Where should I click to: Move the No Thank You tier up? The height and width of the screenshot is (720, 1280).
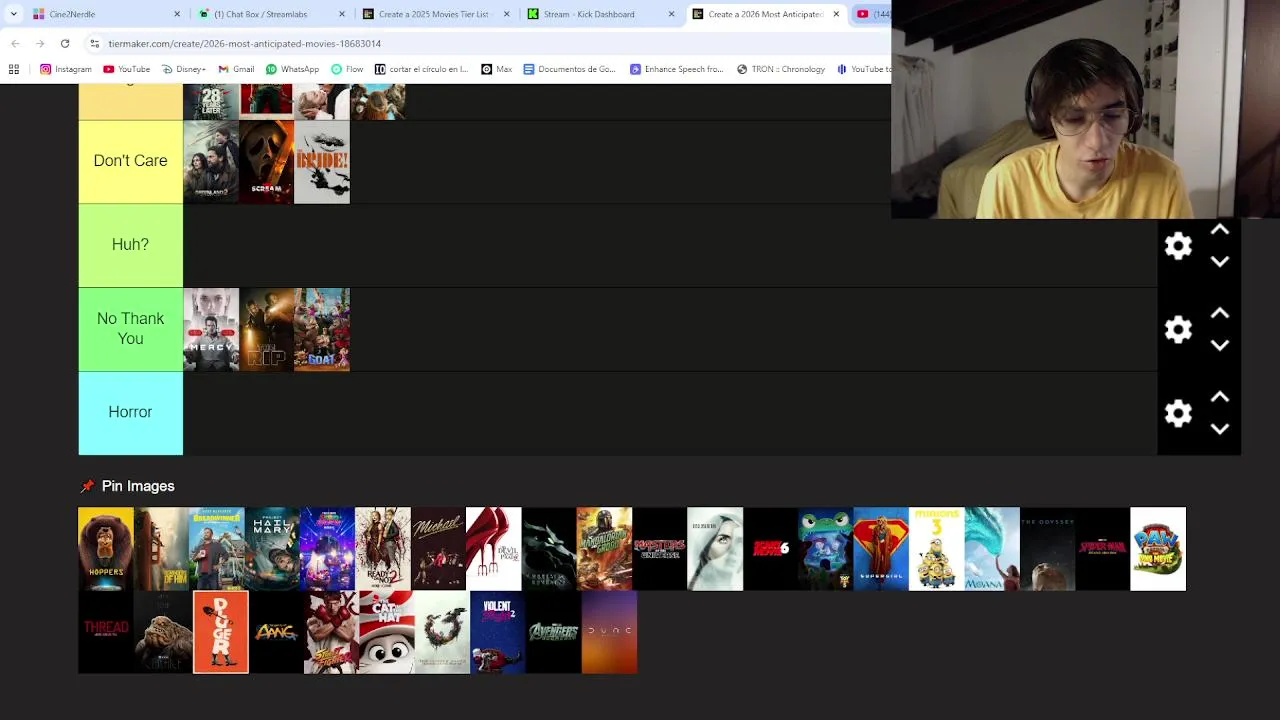point(1220,314)
